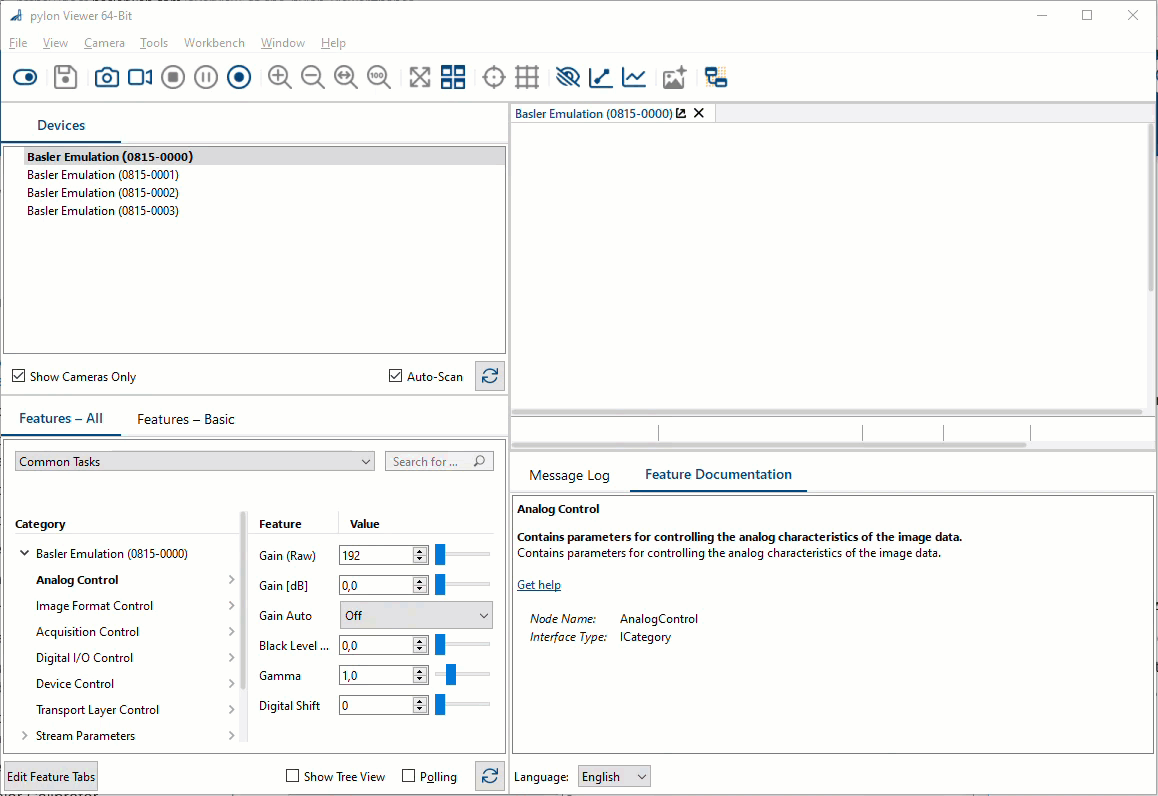
Task: Start Continuous Shot with the video camera icon
Action: point(140,76)
